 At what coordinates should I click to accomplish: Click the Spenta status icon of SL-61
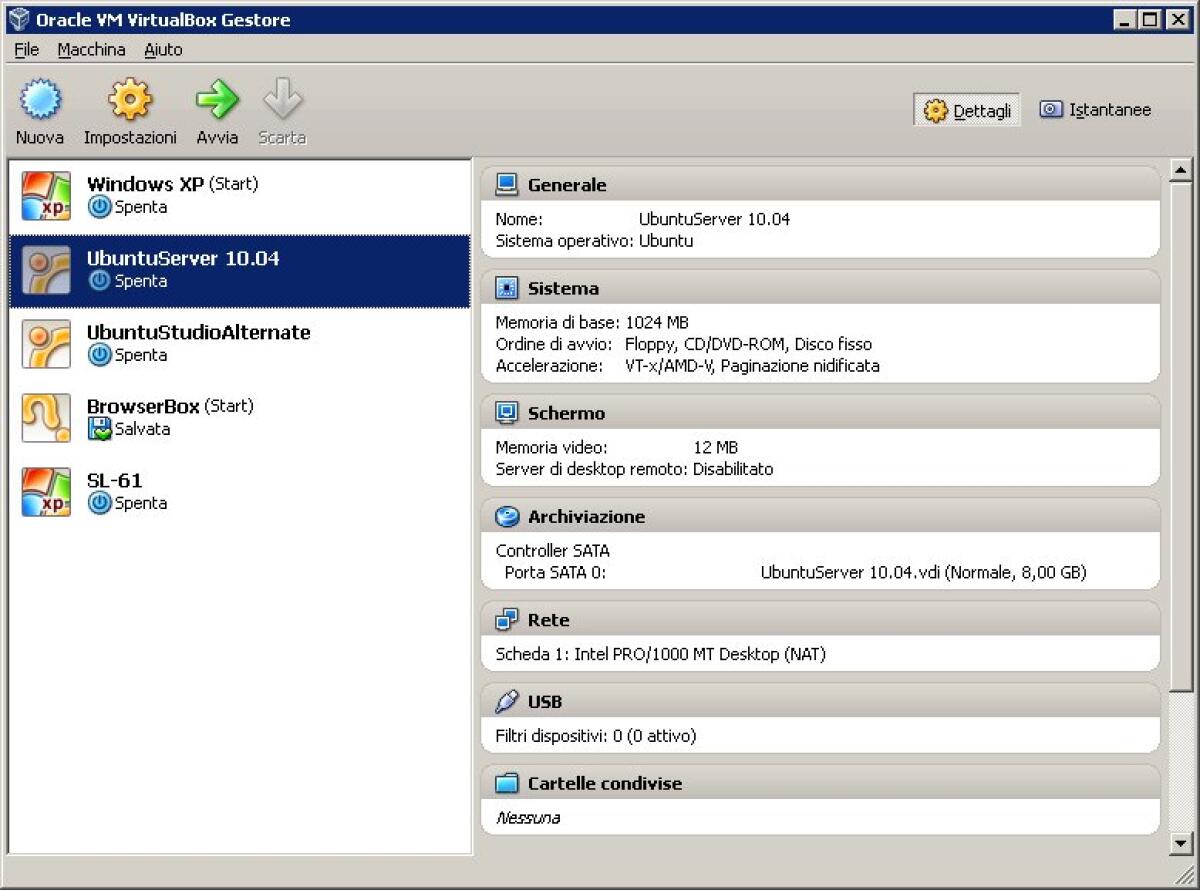[x=100, y=504]
